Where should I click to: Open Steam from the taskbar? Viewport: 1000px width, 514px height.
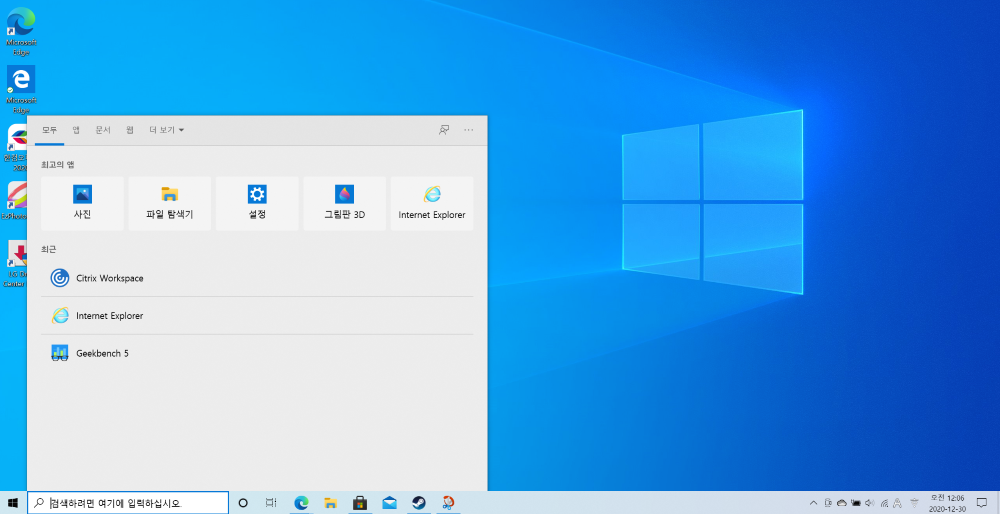tap(419, 503)
